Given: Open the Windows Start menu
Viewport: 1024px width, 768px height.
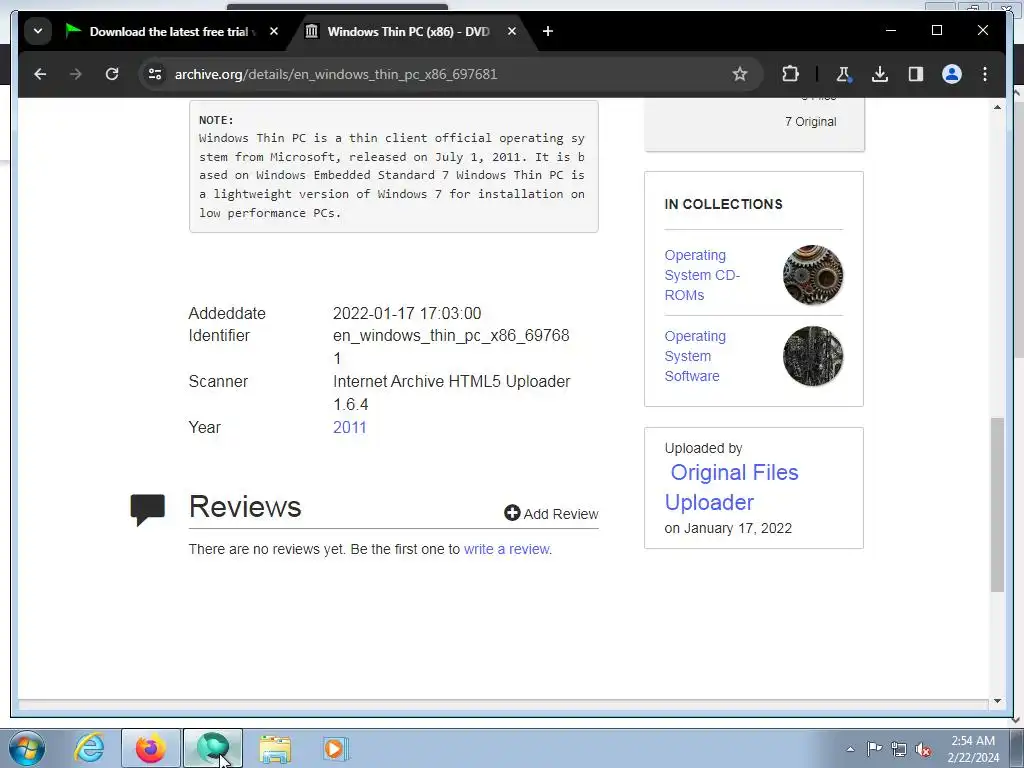Looking at the screenshot, I should point(27,748).
